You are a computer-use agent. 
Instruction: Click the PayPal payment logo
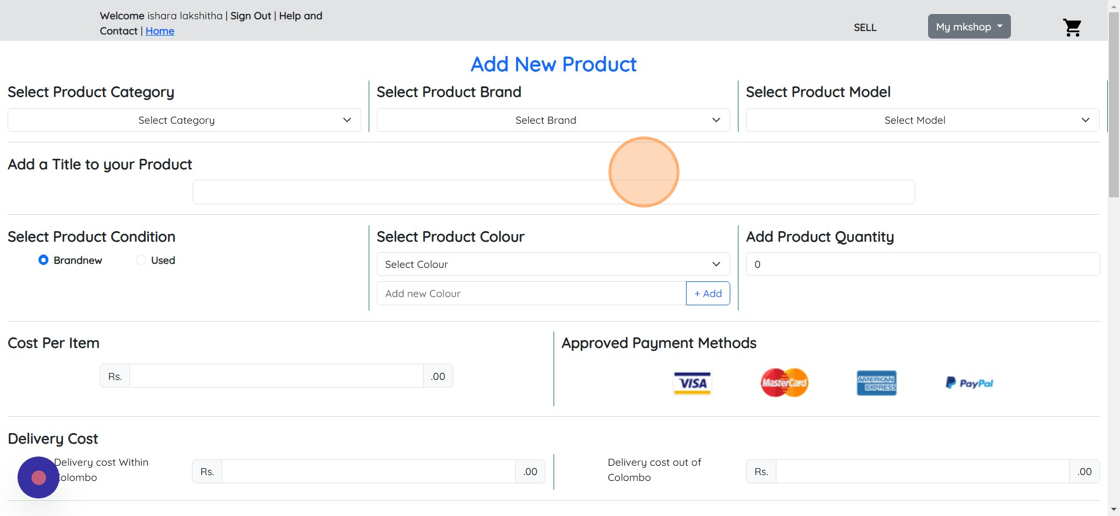[x=969, y=383]
